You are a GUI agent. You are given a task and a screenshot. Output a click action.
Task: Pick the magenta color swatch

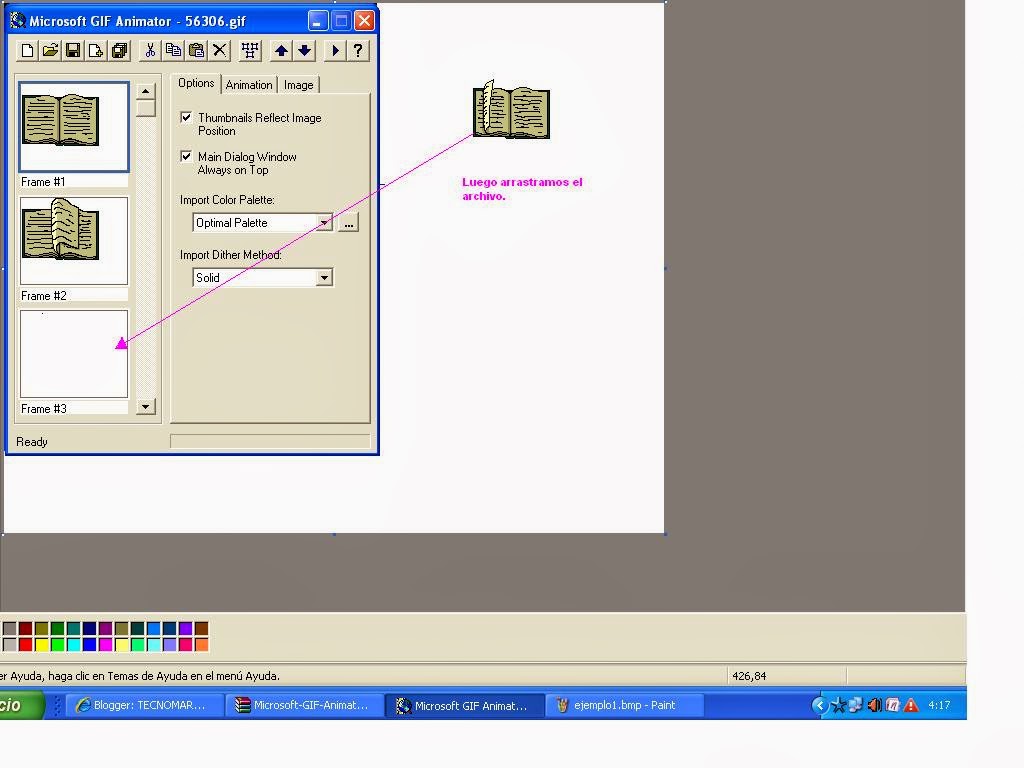pos(106,645)
